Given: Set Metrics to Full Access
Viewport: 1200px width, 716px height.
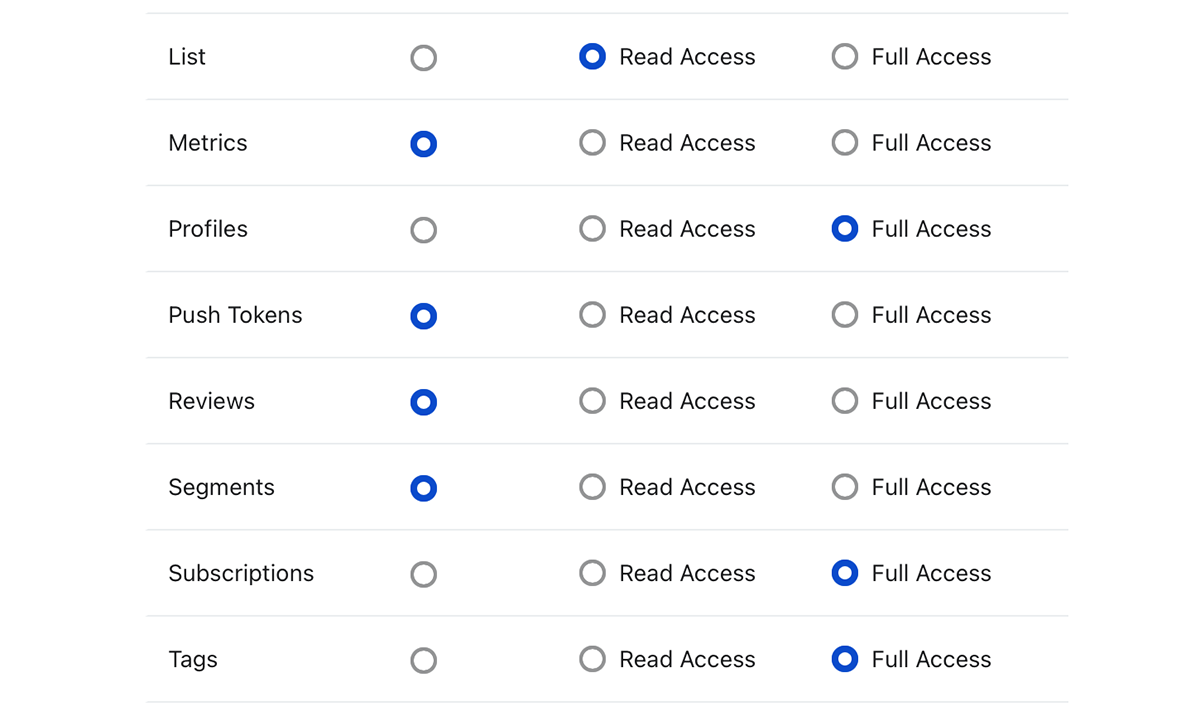Looking at the screenshot, I should tap(845, 143).
